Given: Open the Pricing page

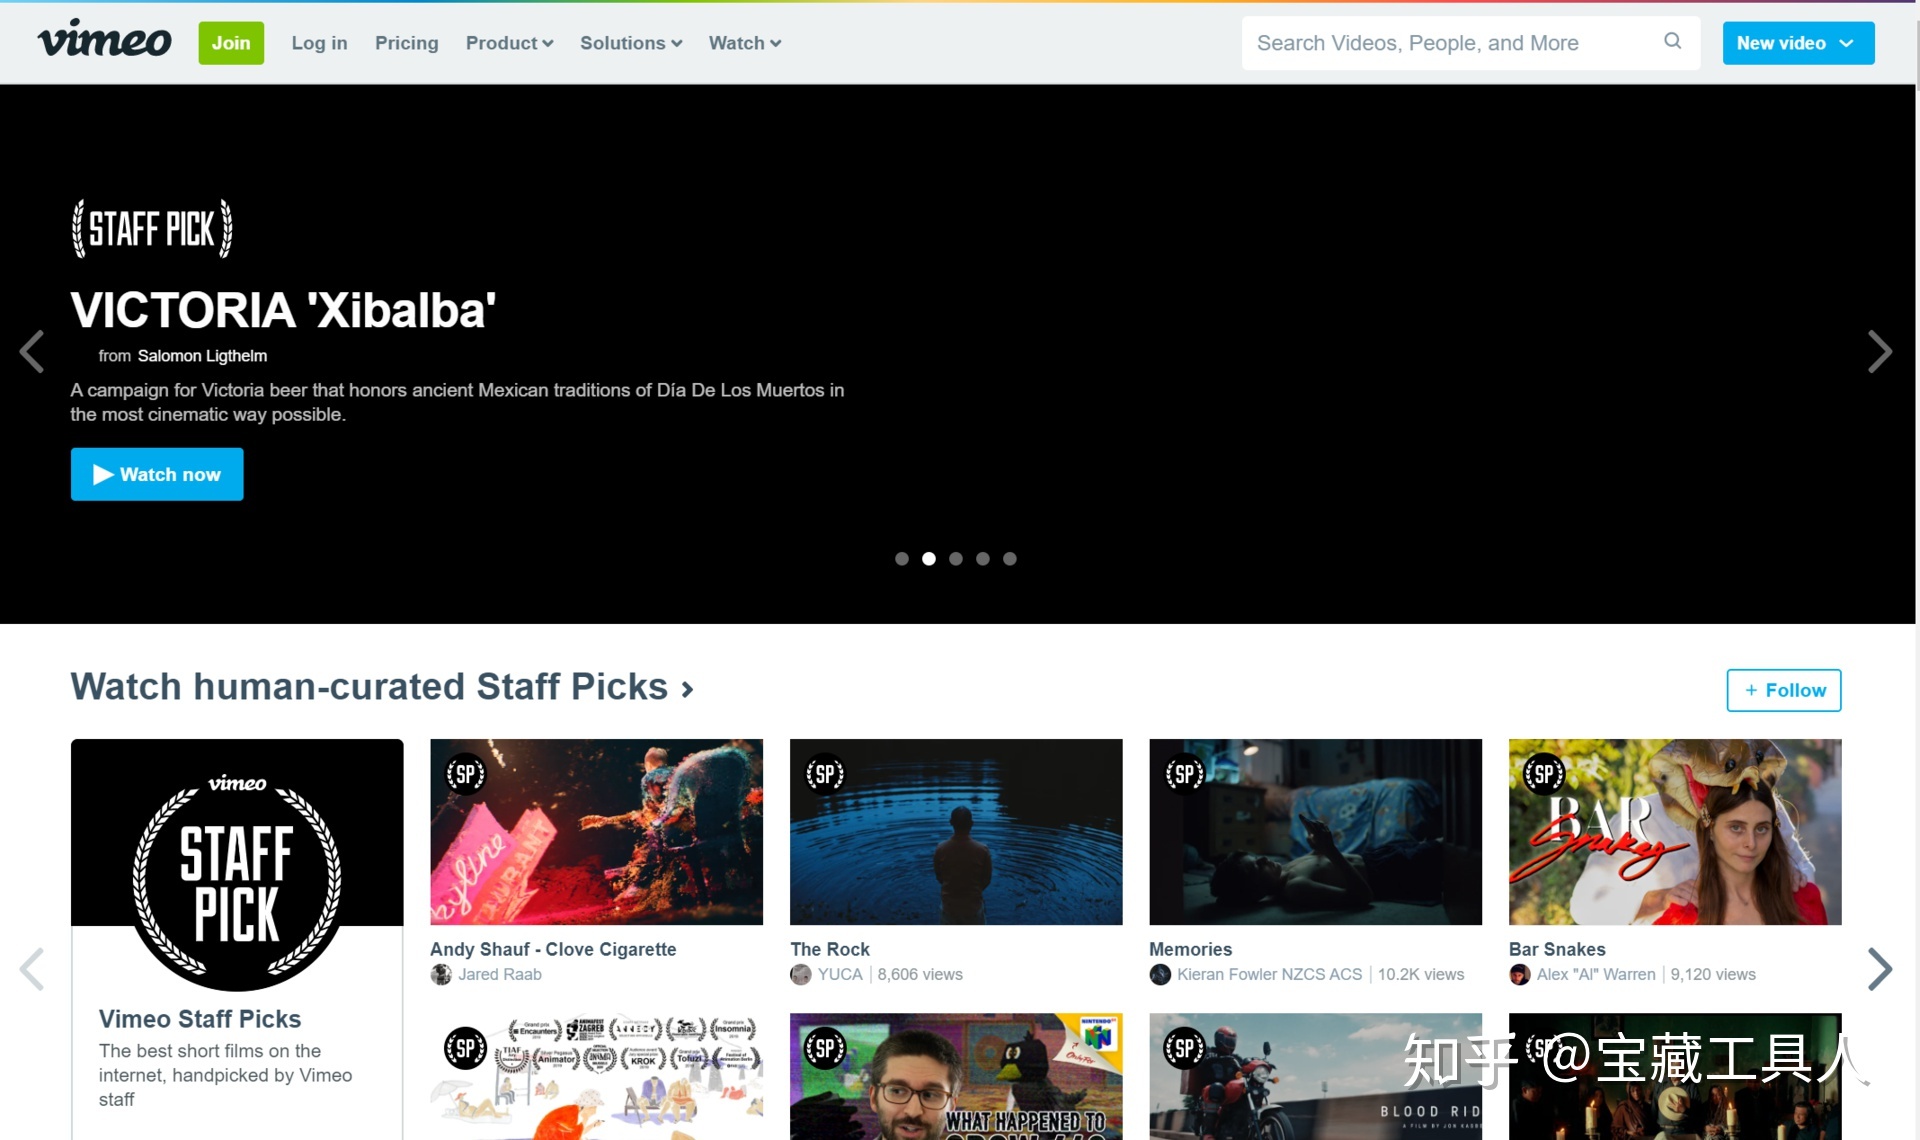Looking at the screenshot, I should coord(406,43).
